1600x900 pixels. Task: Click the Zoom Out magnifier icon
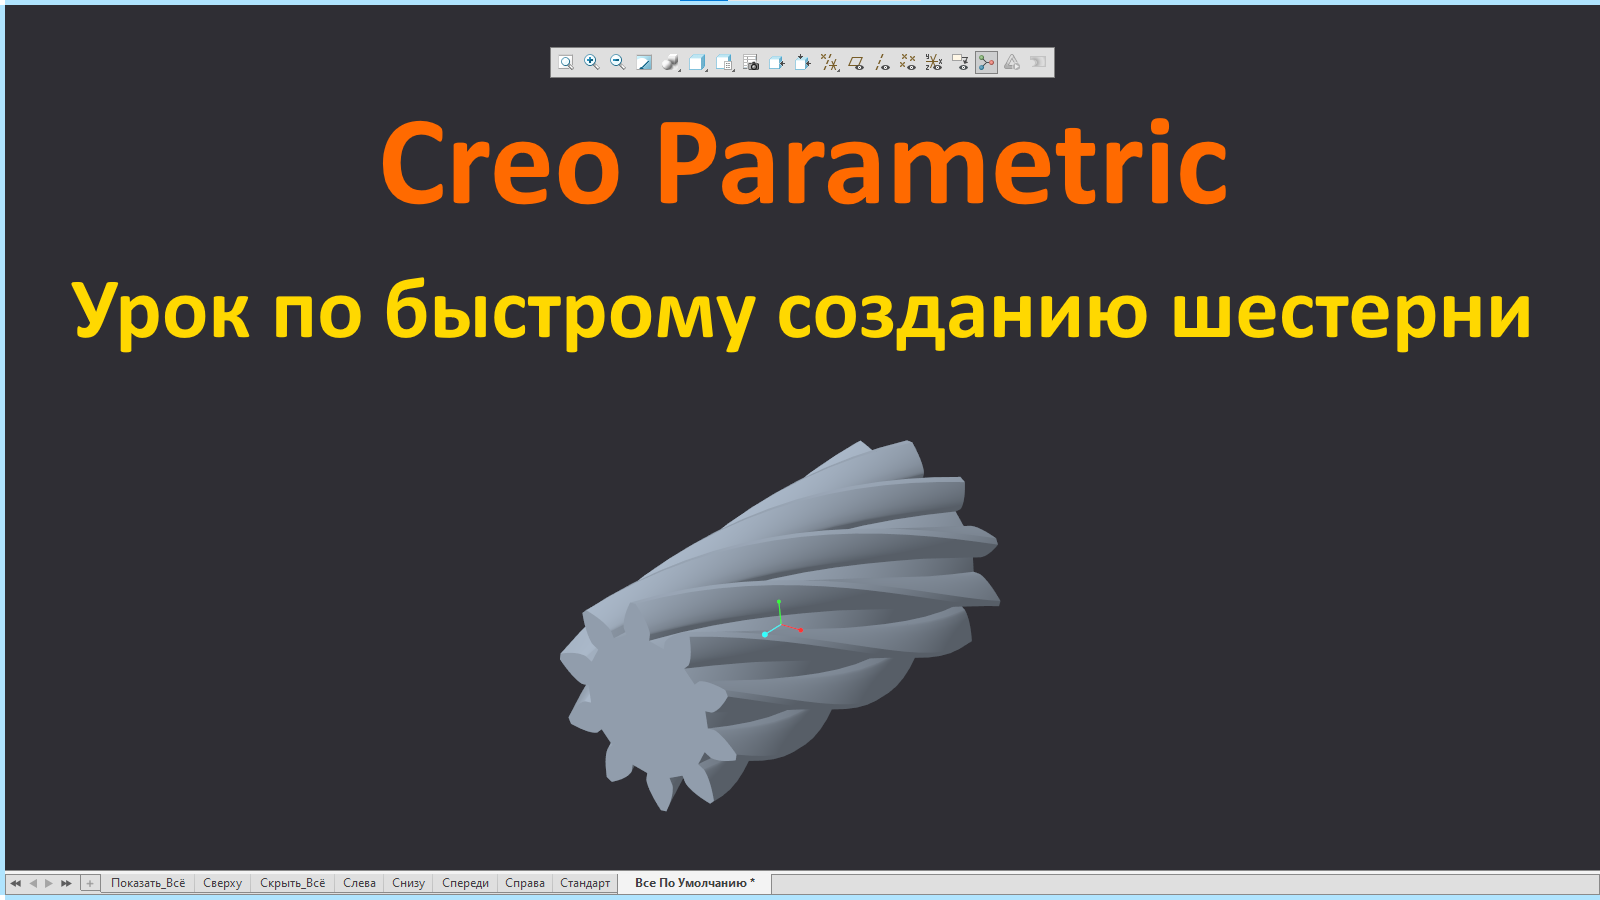click(x=618, y=62)
